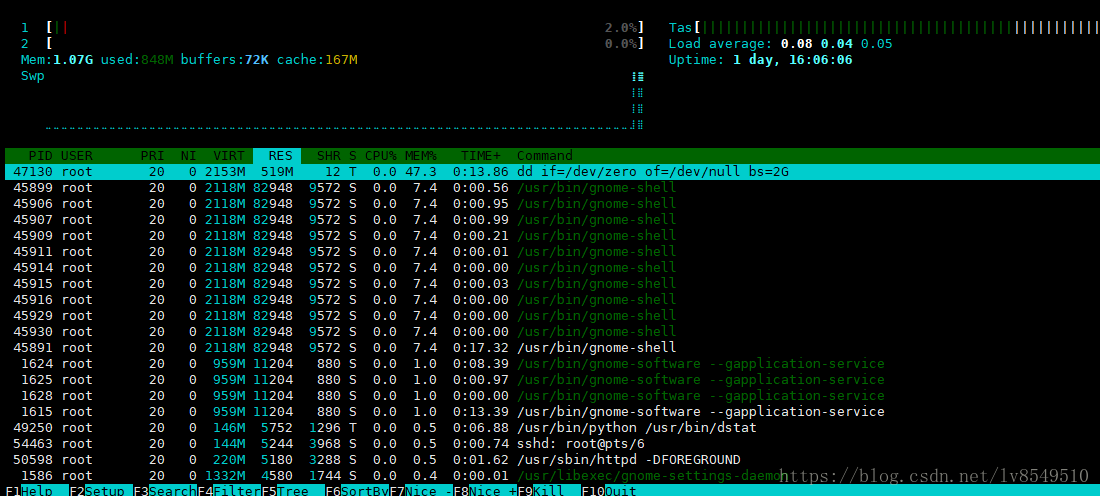Select gnome-shell row with PID 45929
This screenshot has height=496, width=1100.
(552, 316)
